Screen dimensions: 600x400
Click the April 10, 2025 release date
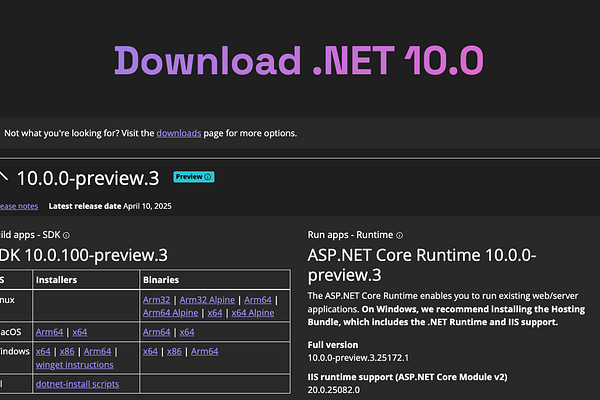click(147, 206)
